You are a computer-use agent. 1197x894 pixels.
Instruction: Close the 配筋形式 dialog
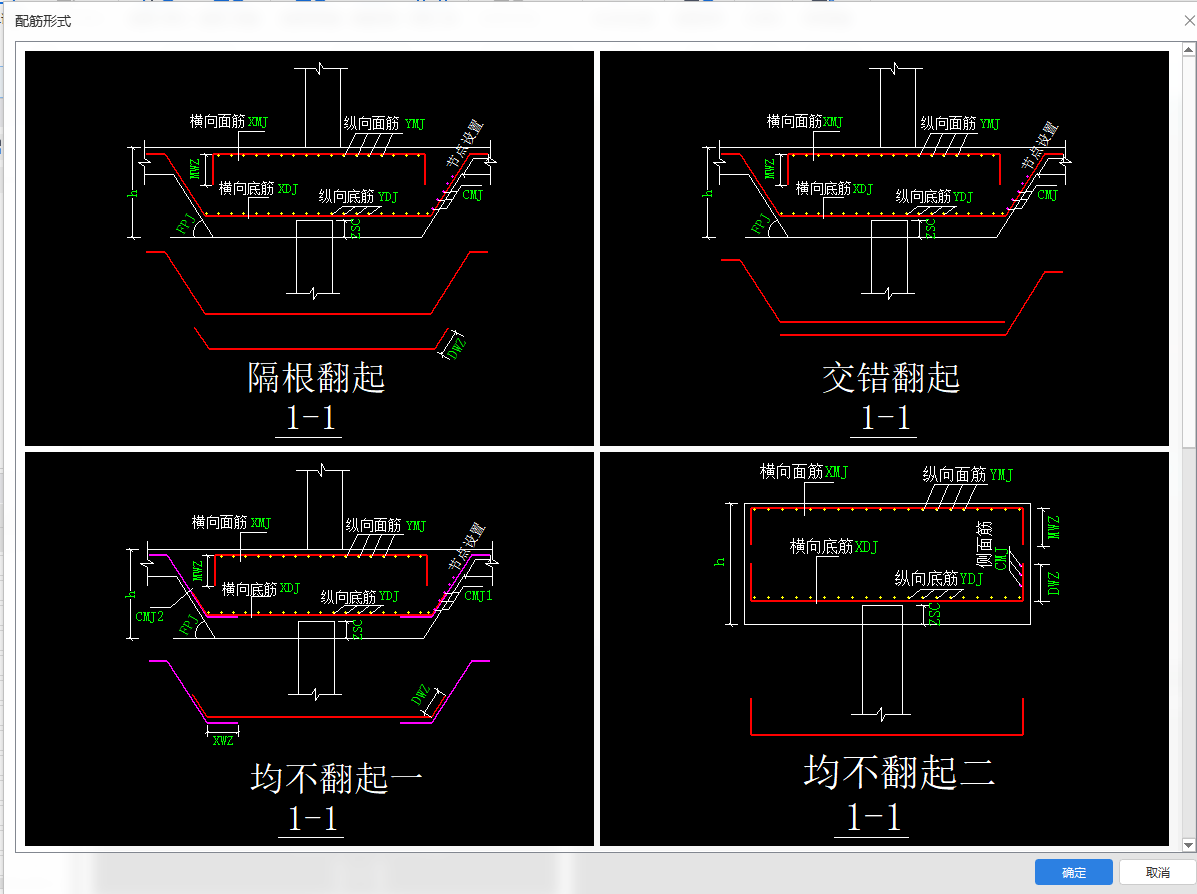1189,21
